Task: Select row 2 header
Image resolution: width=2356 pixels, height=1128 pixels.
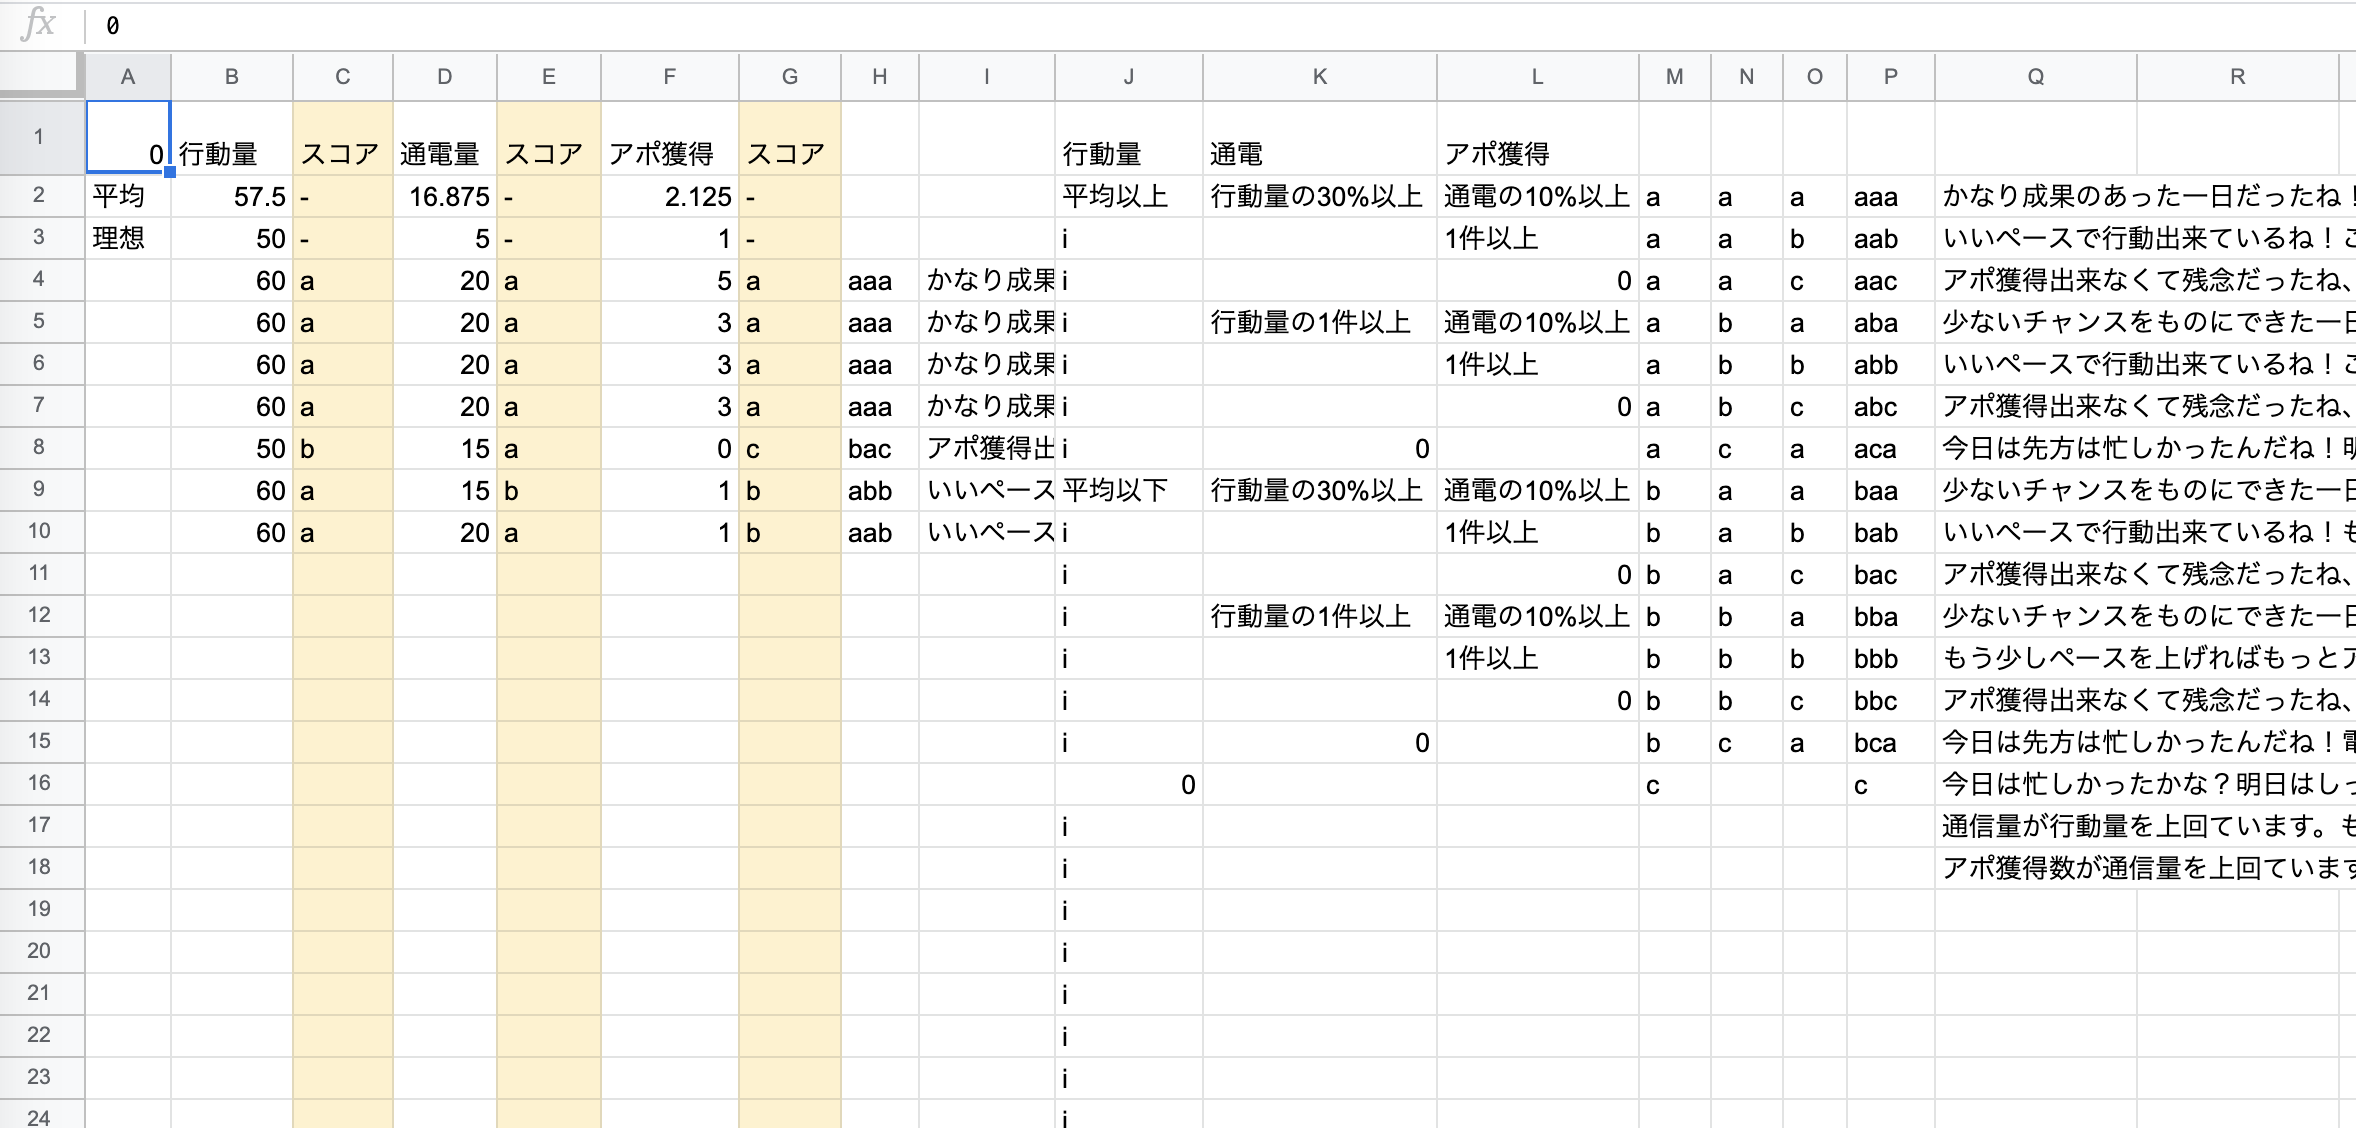Action: click(x=40, y=196)
